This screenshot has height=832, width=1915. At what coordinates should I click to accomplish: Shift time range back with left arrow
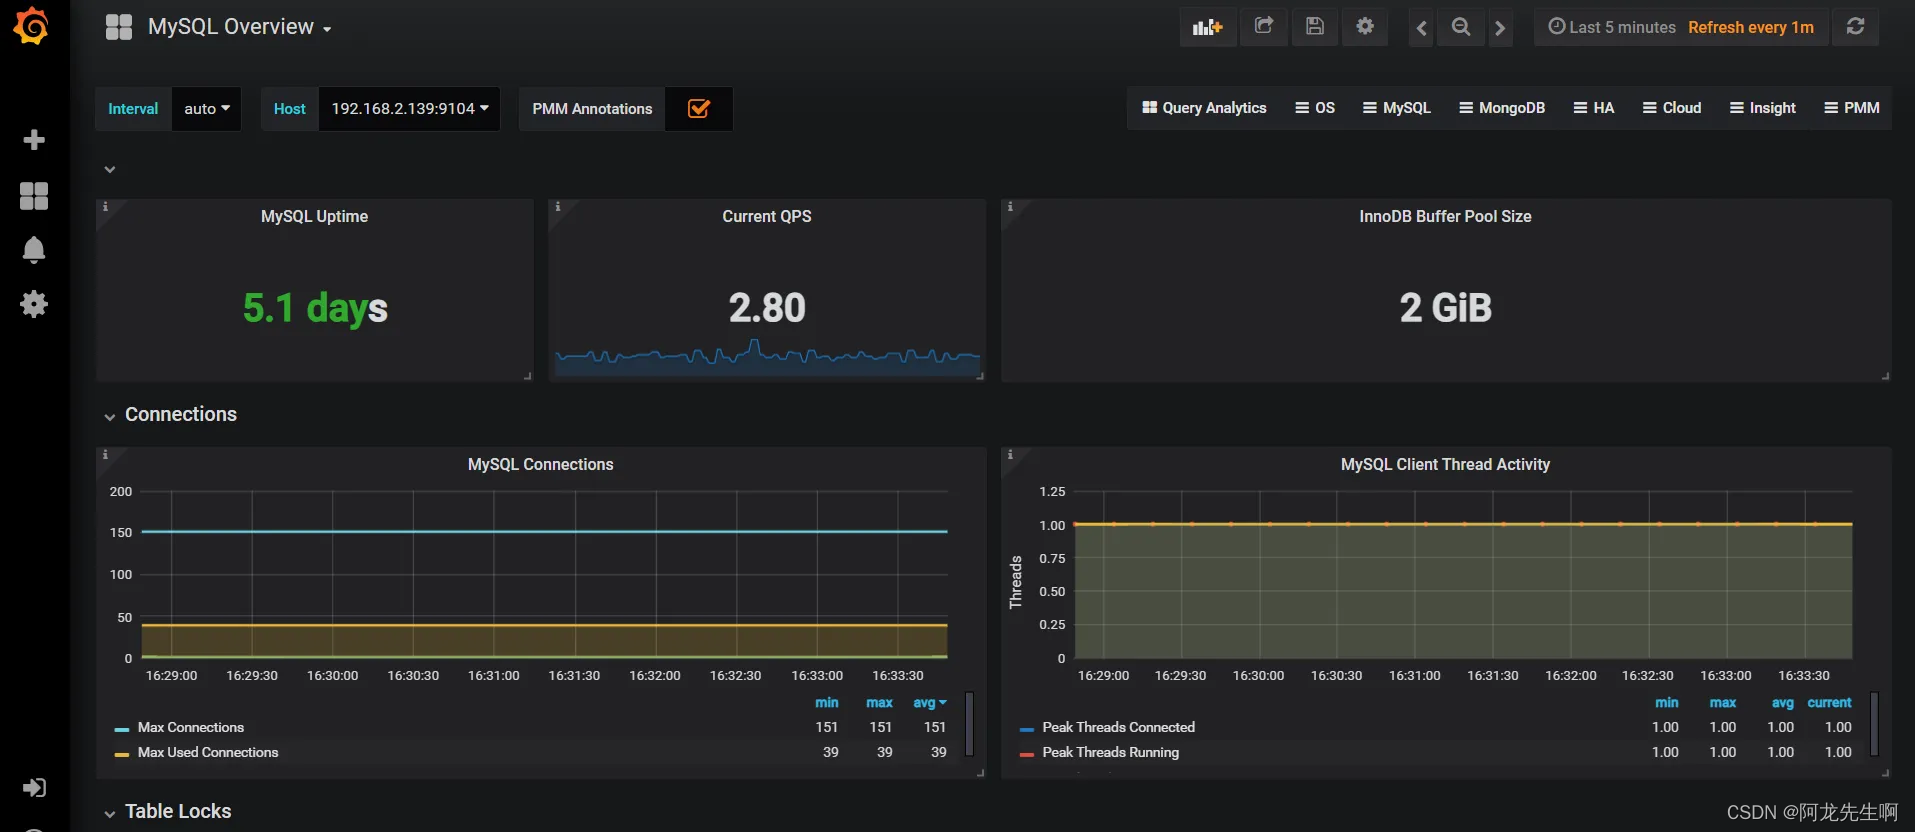click(1421, 28)
